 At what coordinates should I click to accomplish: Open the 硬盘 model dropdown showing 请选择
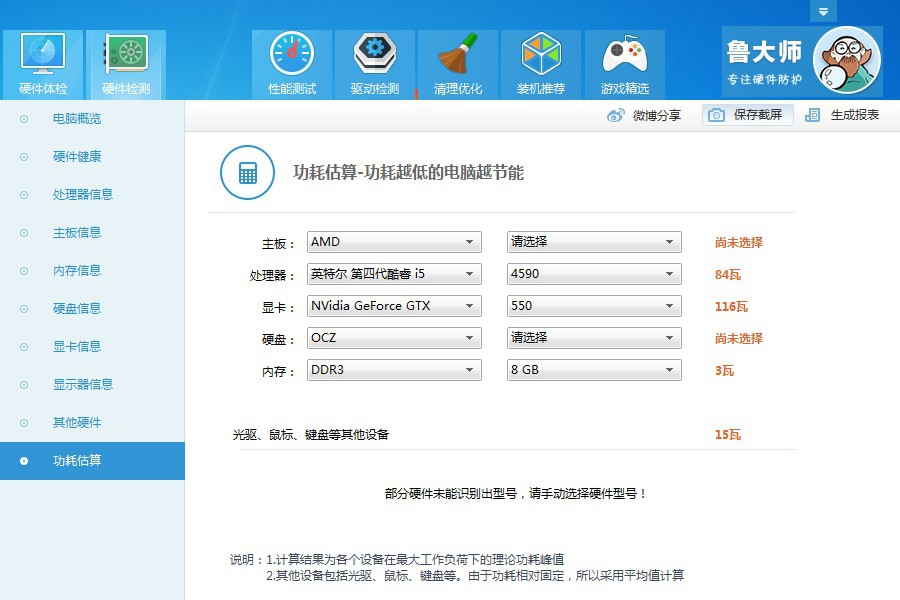click(594, 338)
